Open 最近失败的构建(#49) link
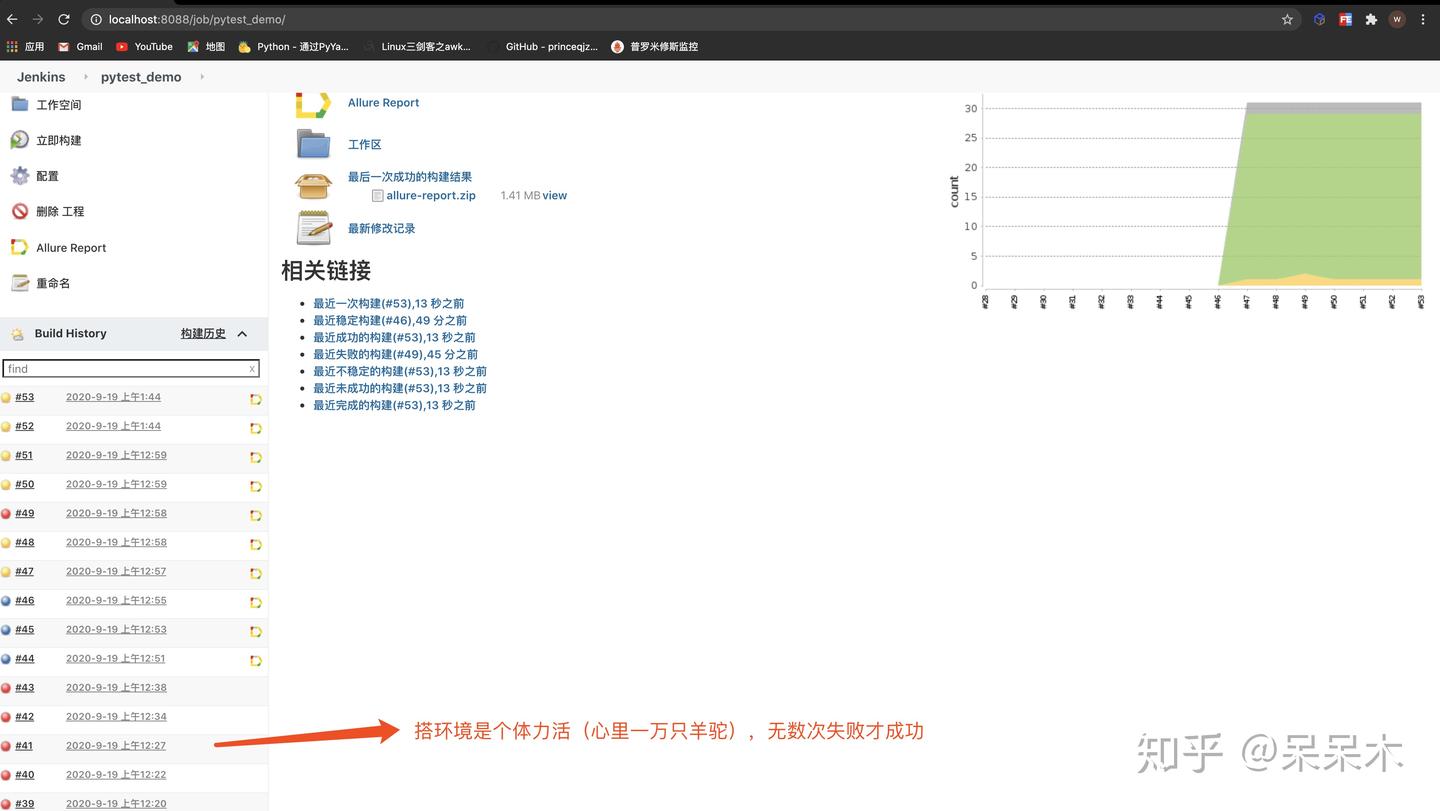 (395, 354)
